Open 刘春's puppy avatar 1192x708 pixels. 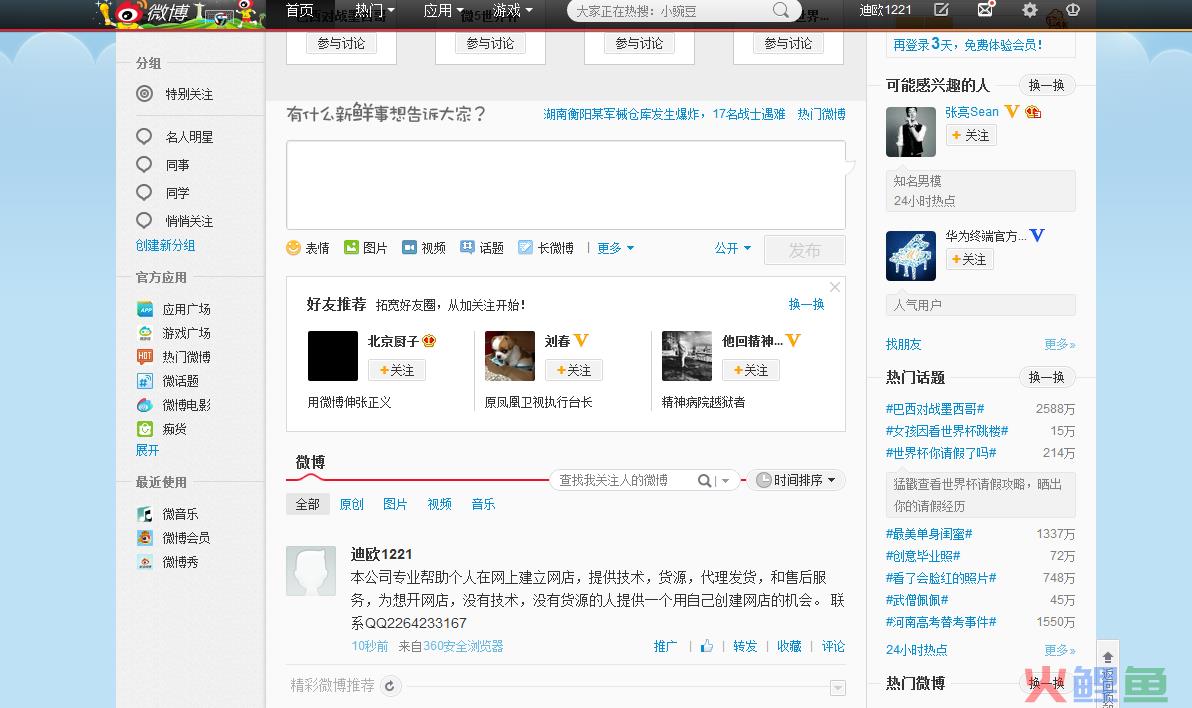click(510, 356)
